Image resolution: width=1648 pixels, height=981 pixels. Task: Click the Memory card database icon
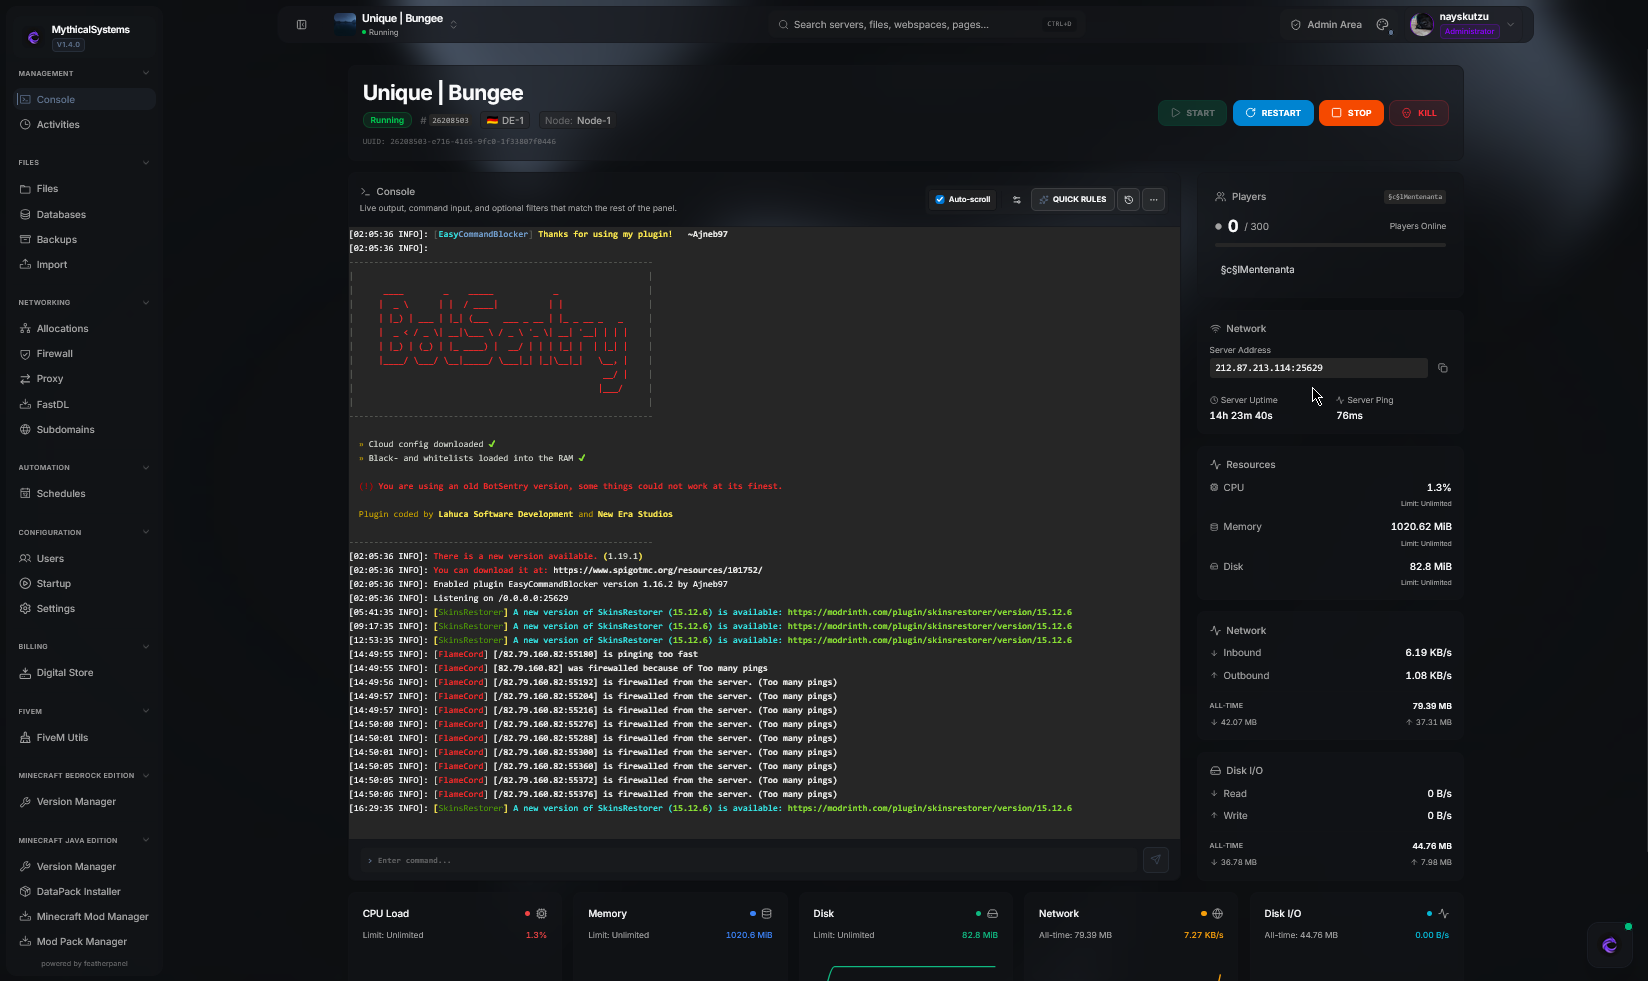point(766,914)
